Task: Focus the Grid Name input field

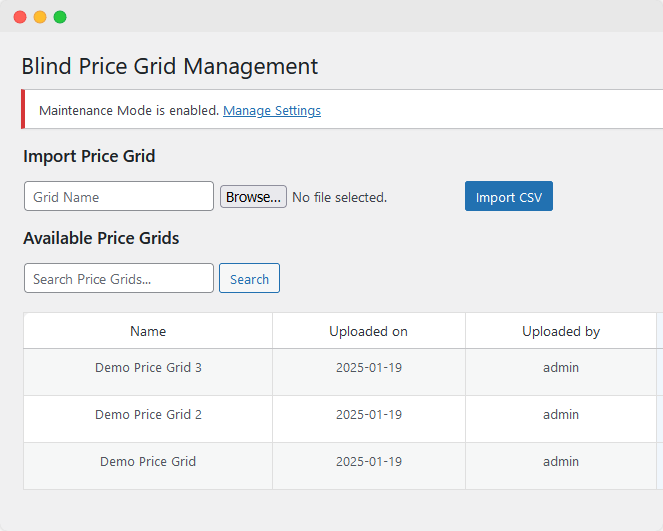Action: [119, 197]
